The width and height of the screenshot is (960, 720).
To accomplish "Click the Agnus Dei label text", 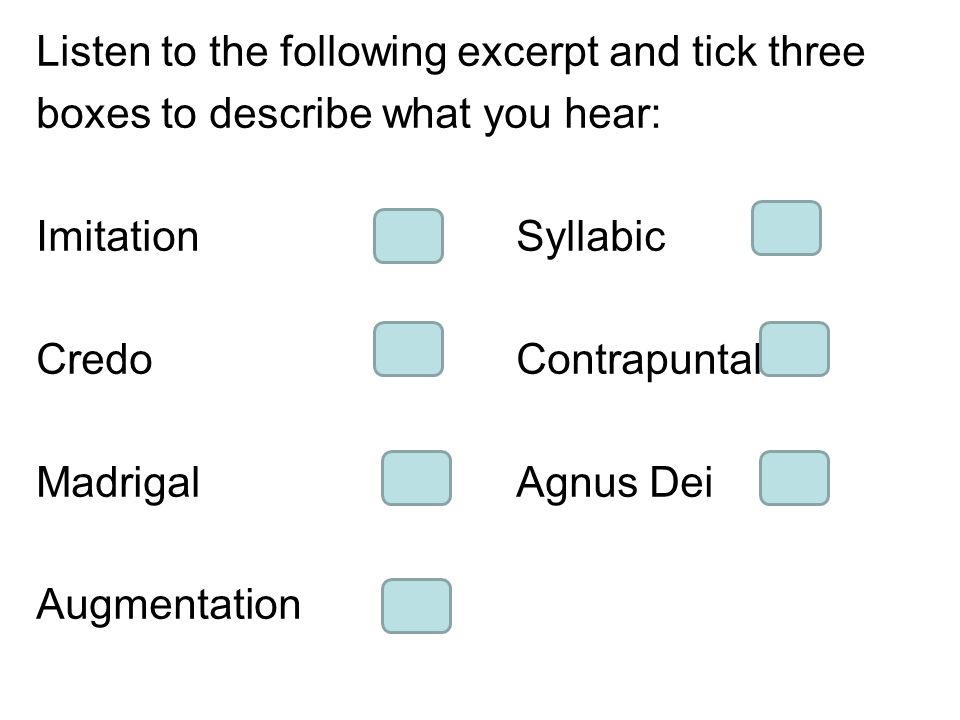I will tap(615, 484).
